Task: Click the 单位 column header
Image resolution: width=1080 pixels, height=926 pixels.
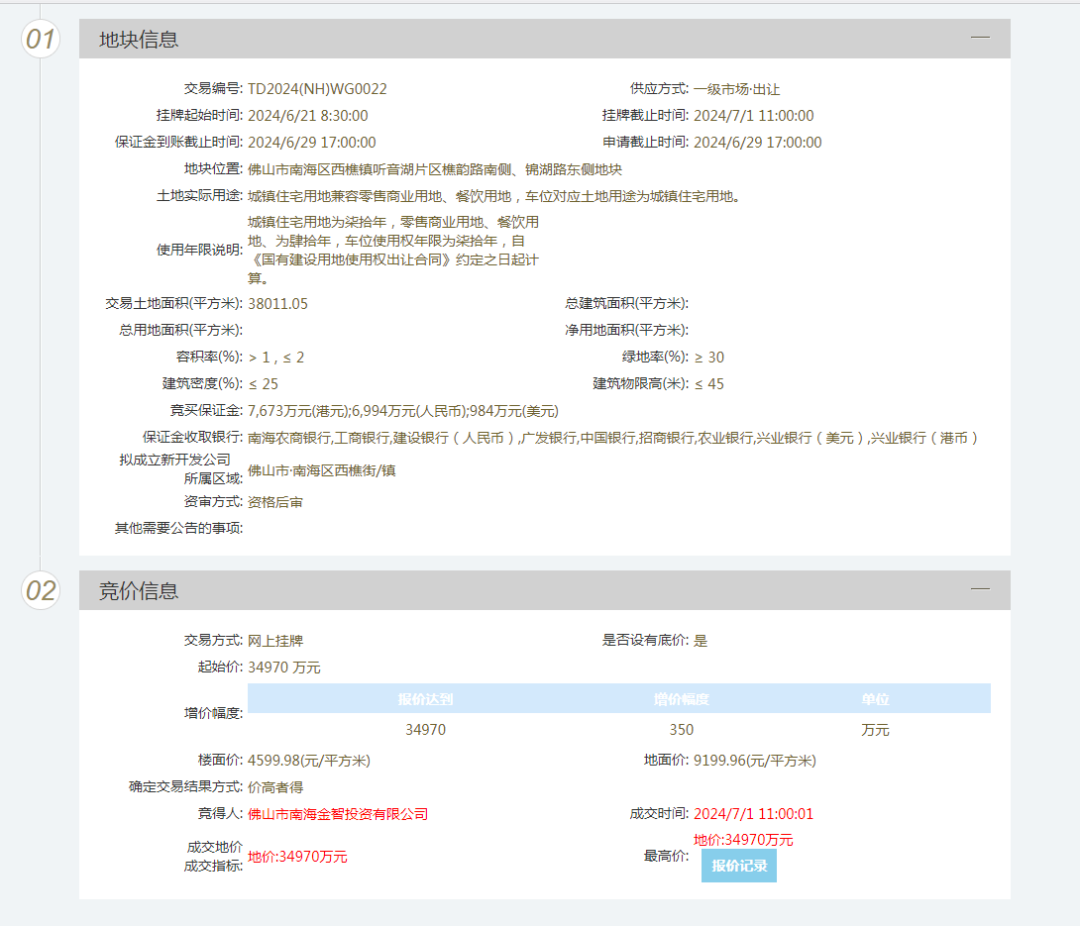Action: (x=875, y=699)
